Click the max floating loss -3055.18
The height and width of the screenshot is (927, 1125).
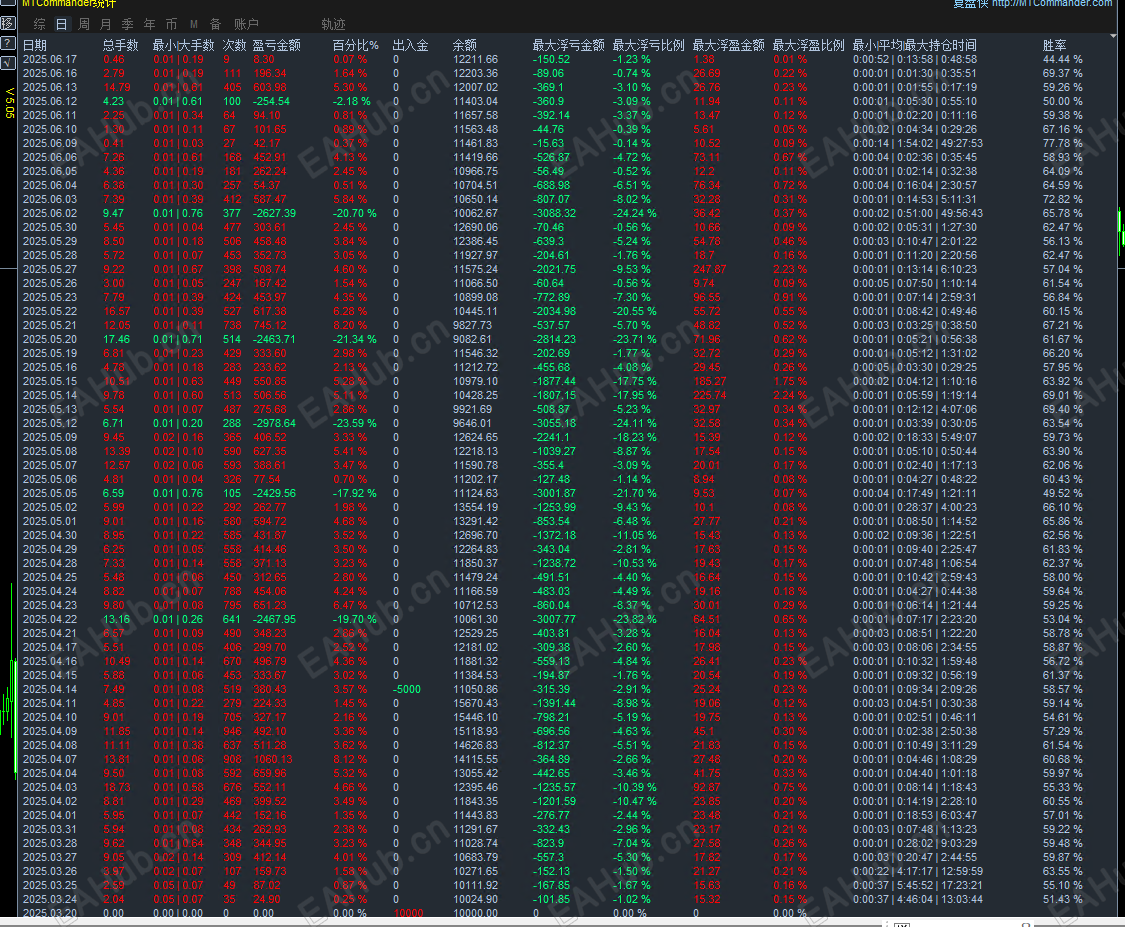(x=554, y=423)
